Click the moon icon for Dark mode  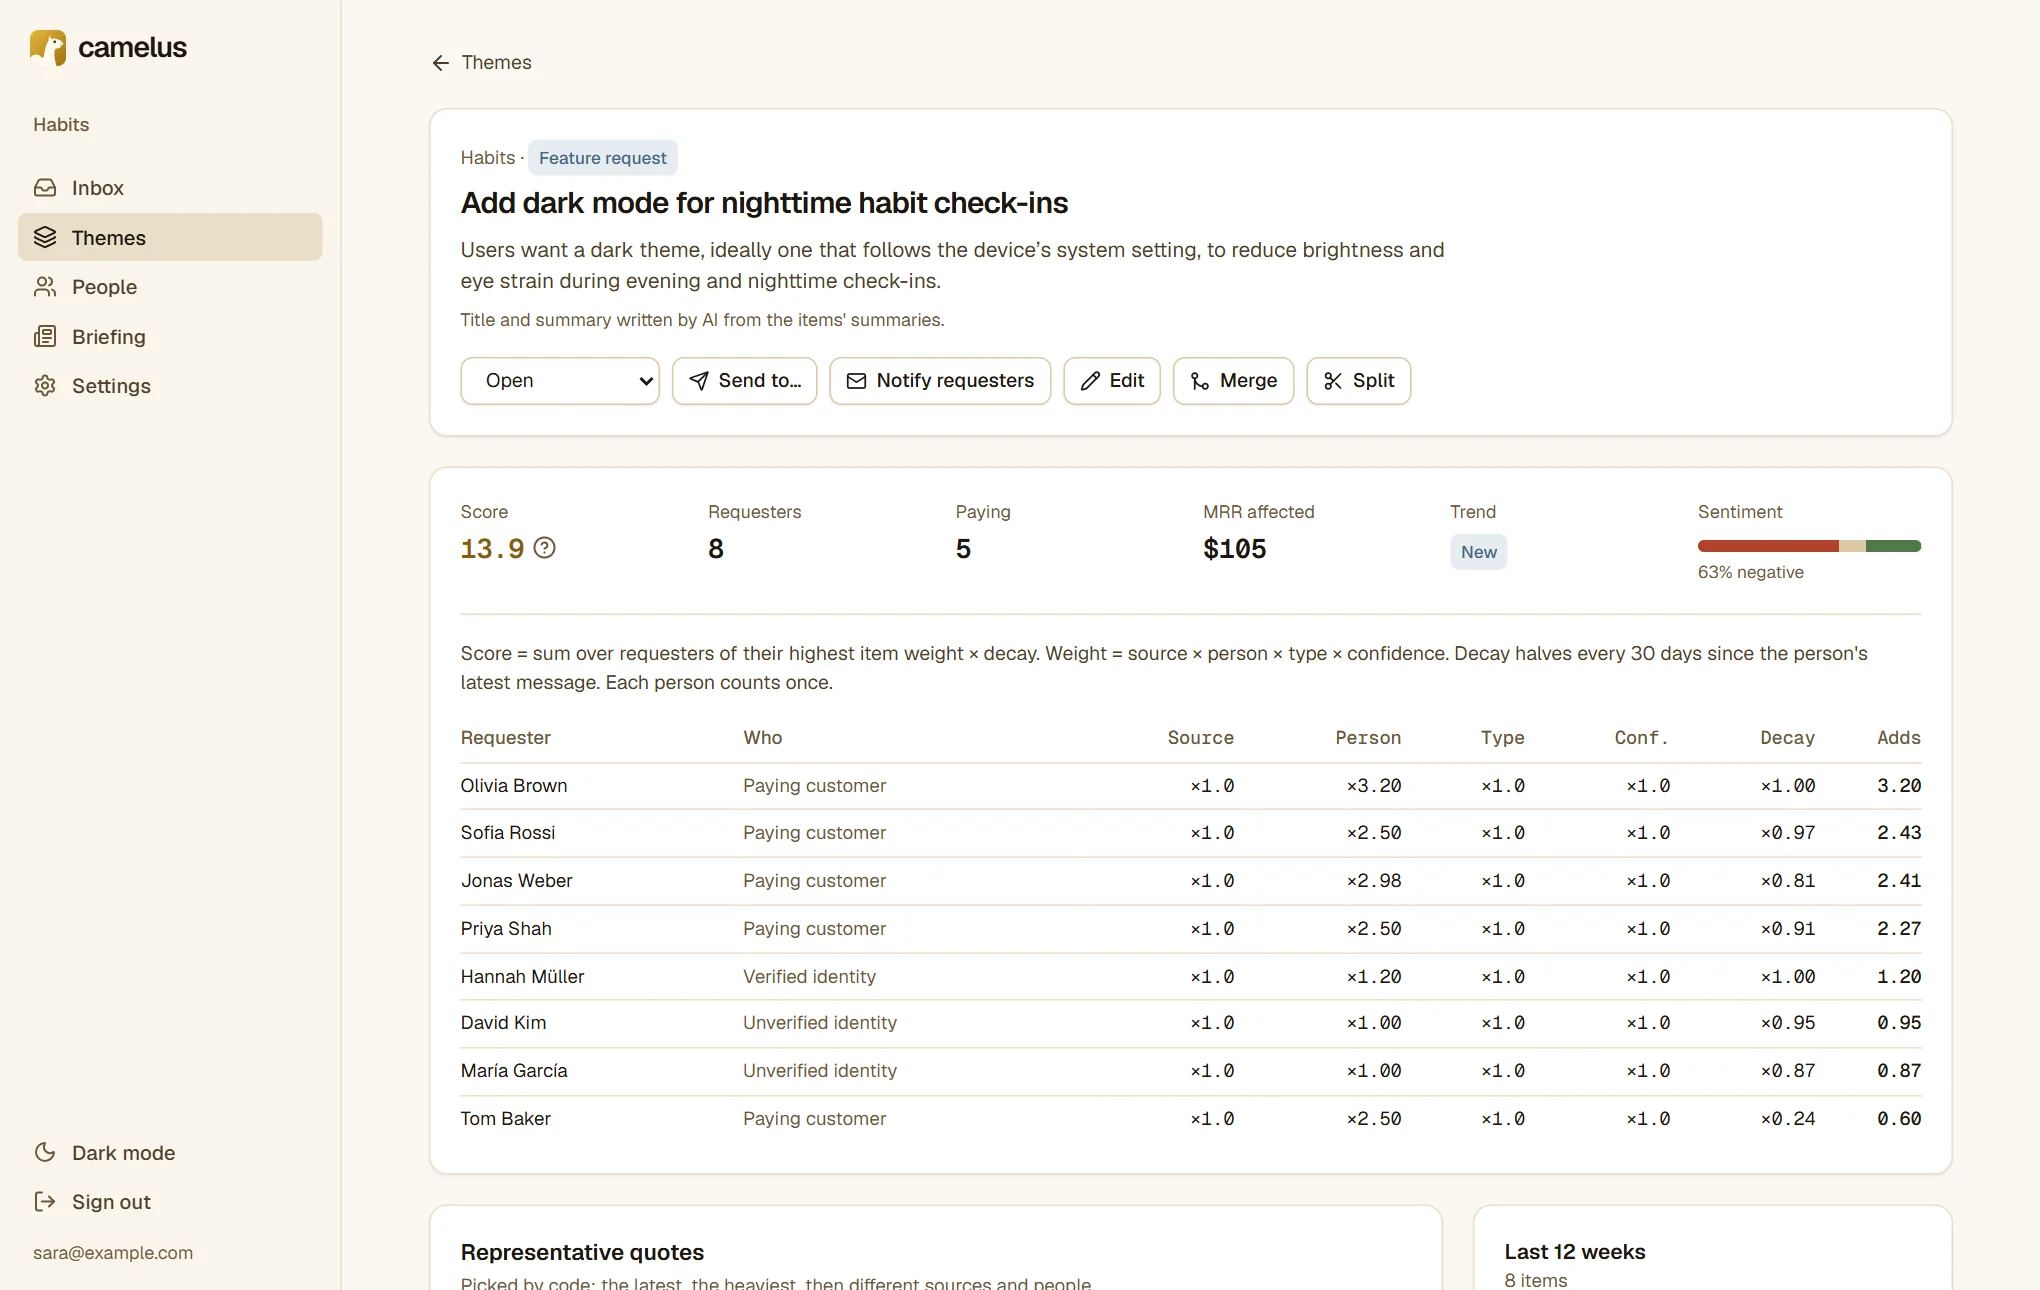coord(45,1152)
